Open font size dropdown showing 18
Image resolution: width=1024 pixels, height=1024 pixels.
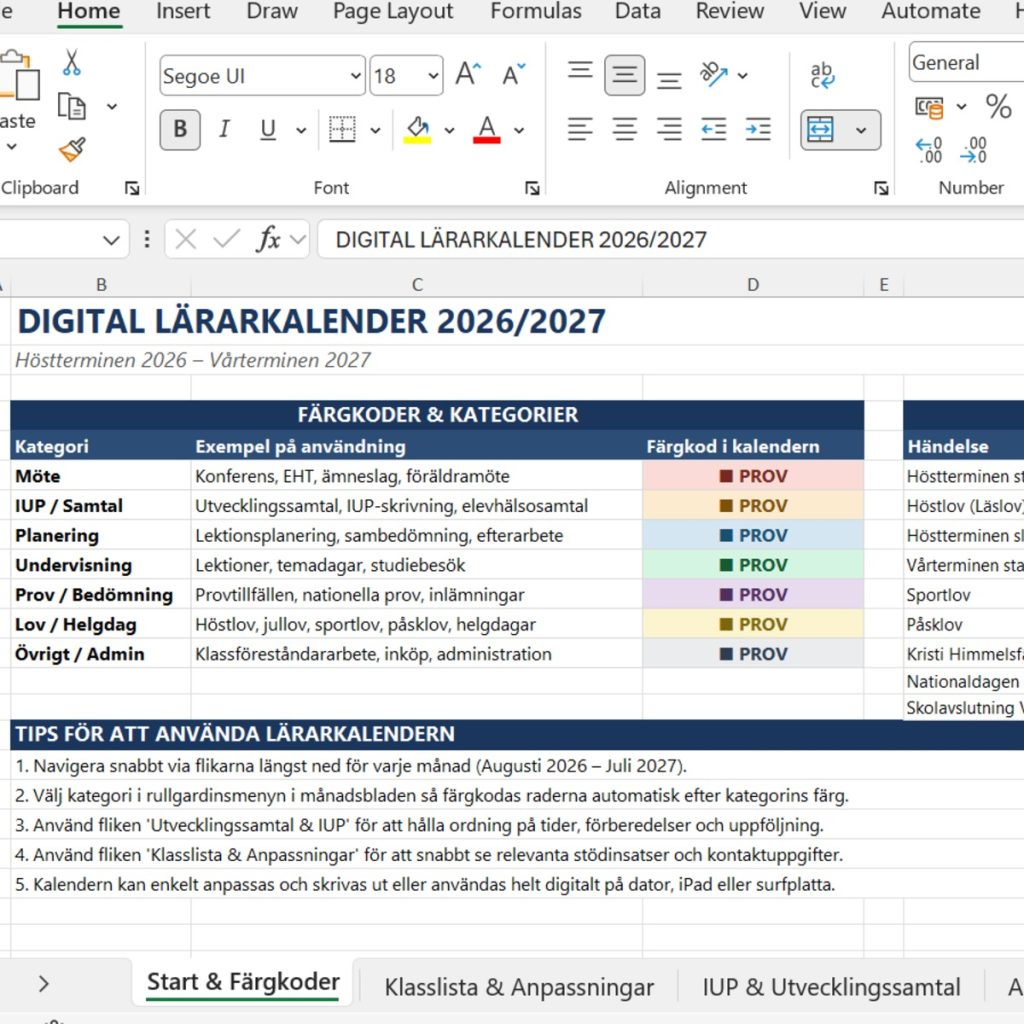pyautogui.click(x=433, y=76)
